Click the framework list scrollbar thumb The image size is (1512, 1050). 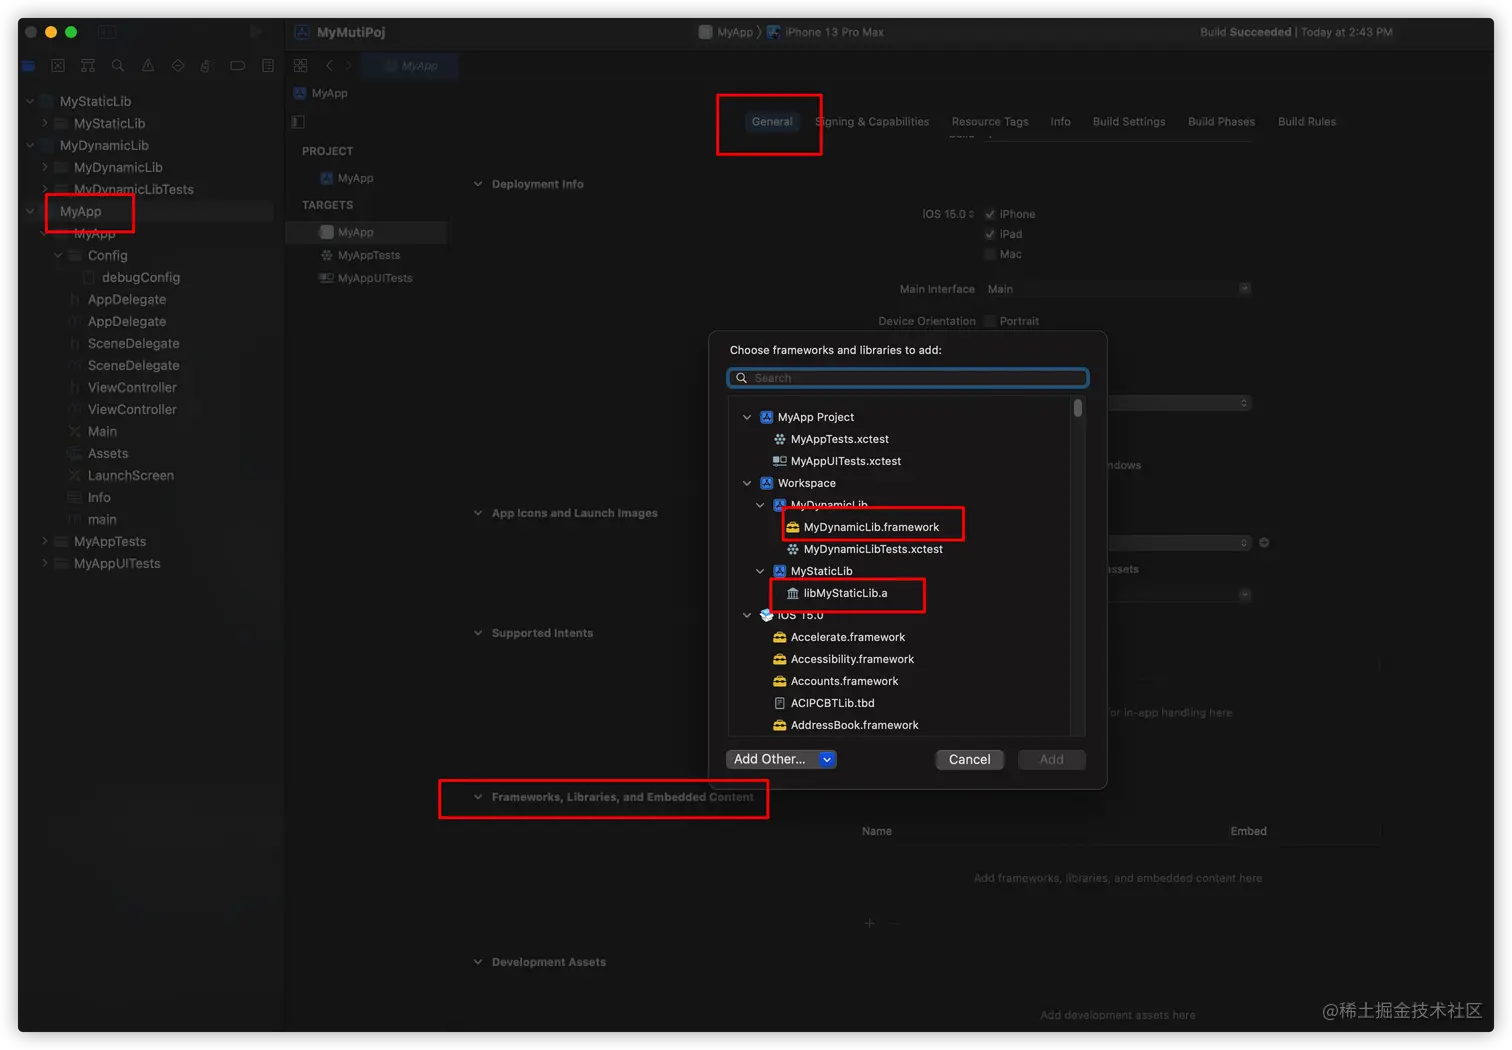click(x=1078, y=408)
